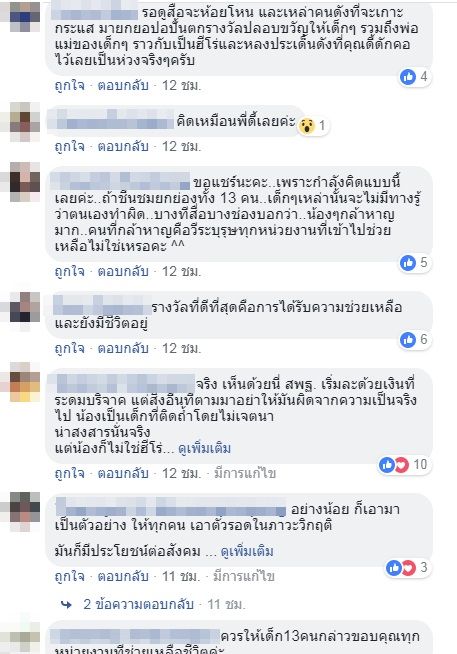Click the like reaction icon showing 4
The width and height of the screenshot is (457, 654).
(x=408, y=77)
